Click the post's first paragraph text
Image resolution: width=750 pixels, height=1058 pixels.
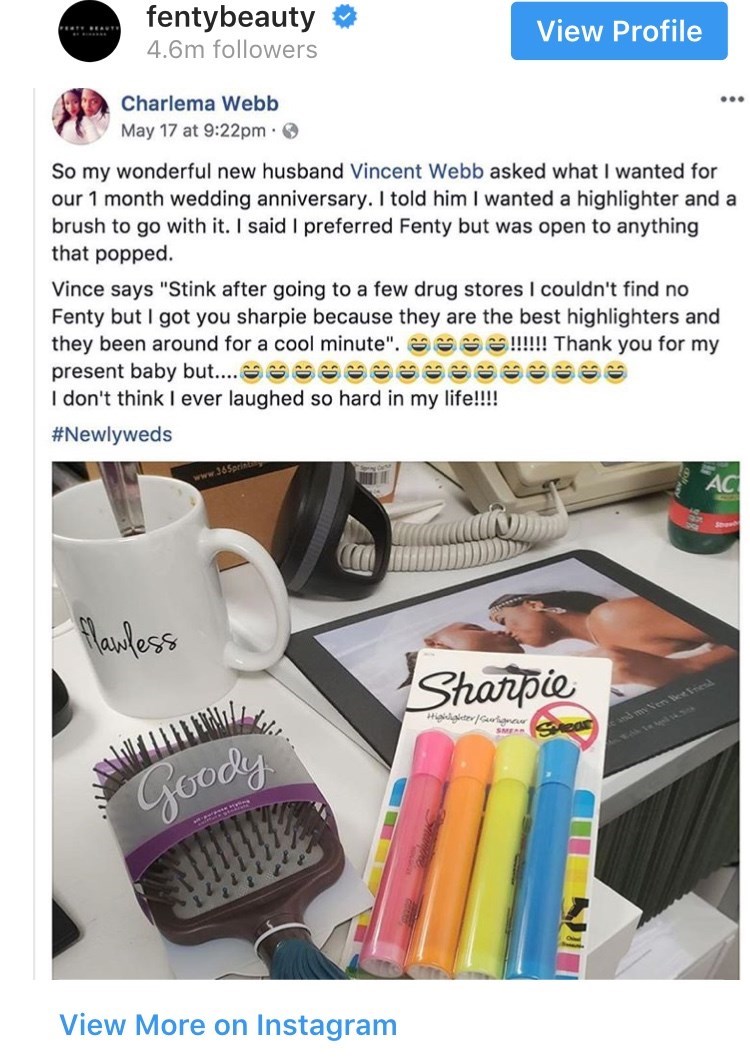pyautogui.click(x=394, y=212)
